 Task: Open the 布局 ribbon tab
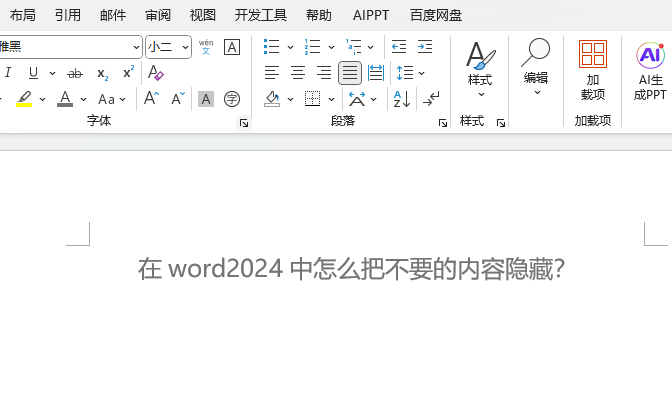[x=22, y=15]
